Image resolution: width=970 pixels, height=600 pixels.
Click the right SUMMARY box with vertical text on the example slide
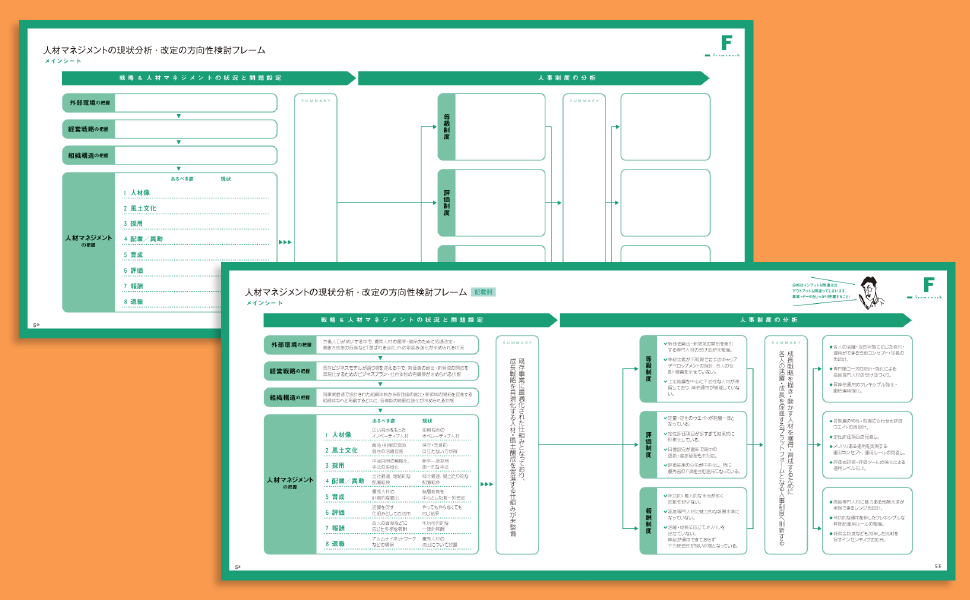tap(786, 445)
